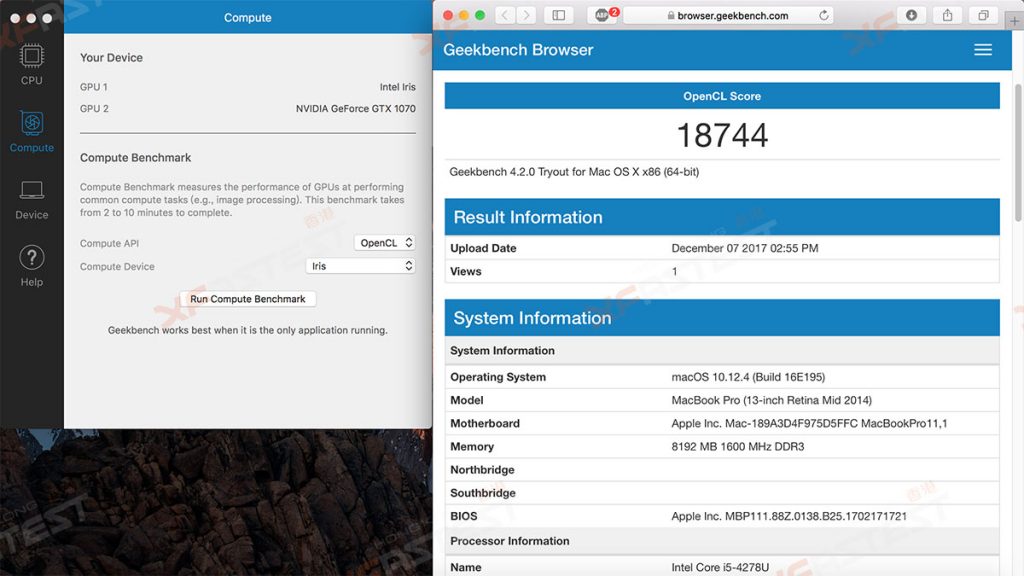This screenshot has height=576, width=1024.
Task: Click the 8192 MB 1600 MHz DDR3 value
Action: [737, 447]
